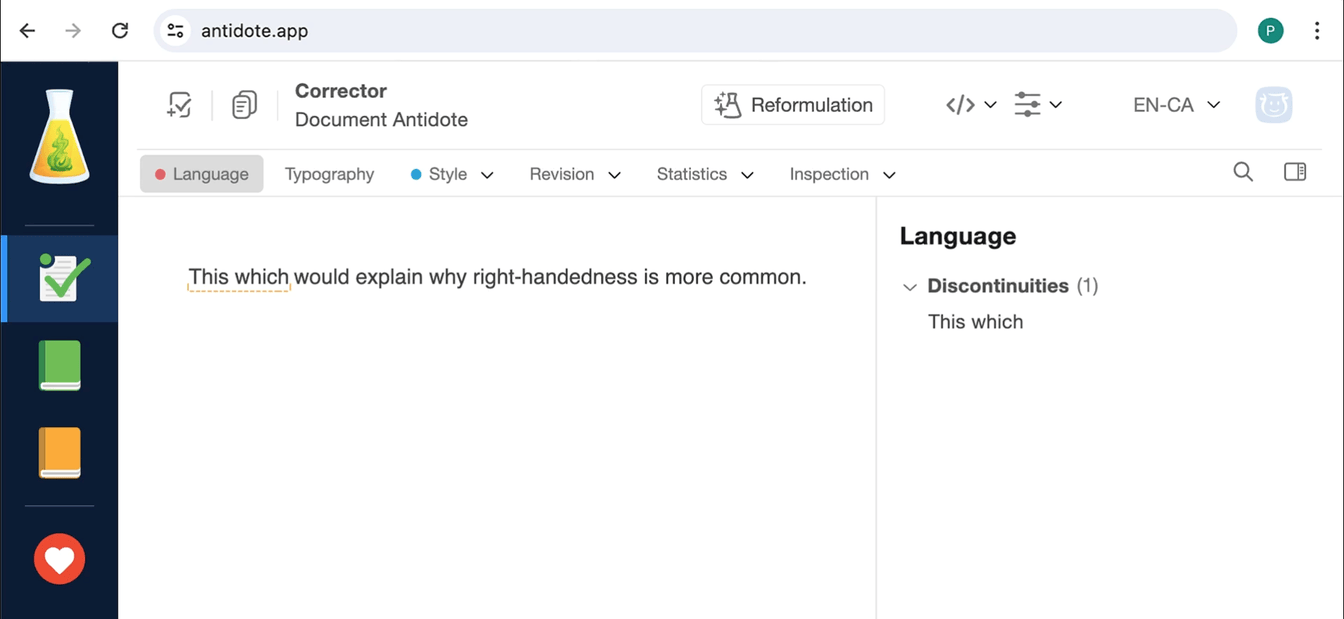Click the robot face assistant icon
Image resolution: width=1344 pixels, height=619 pixels.
pos(1273,105)
